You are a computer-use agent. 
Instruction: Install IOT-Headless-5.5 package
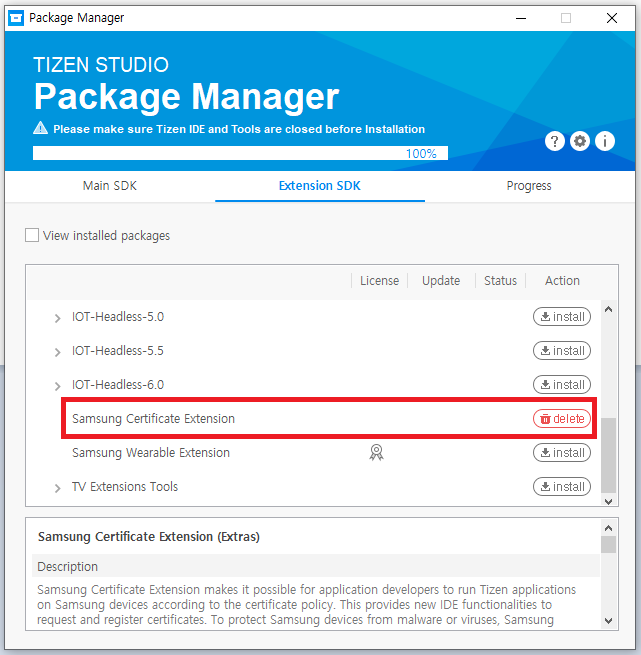point(562,350)
